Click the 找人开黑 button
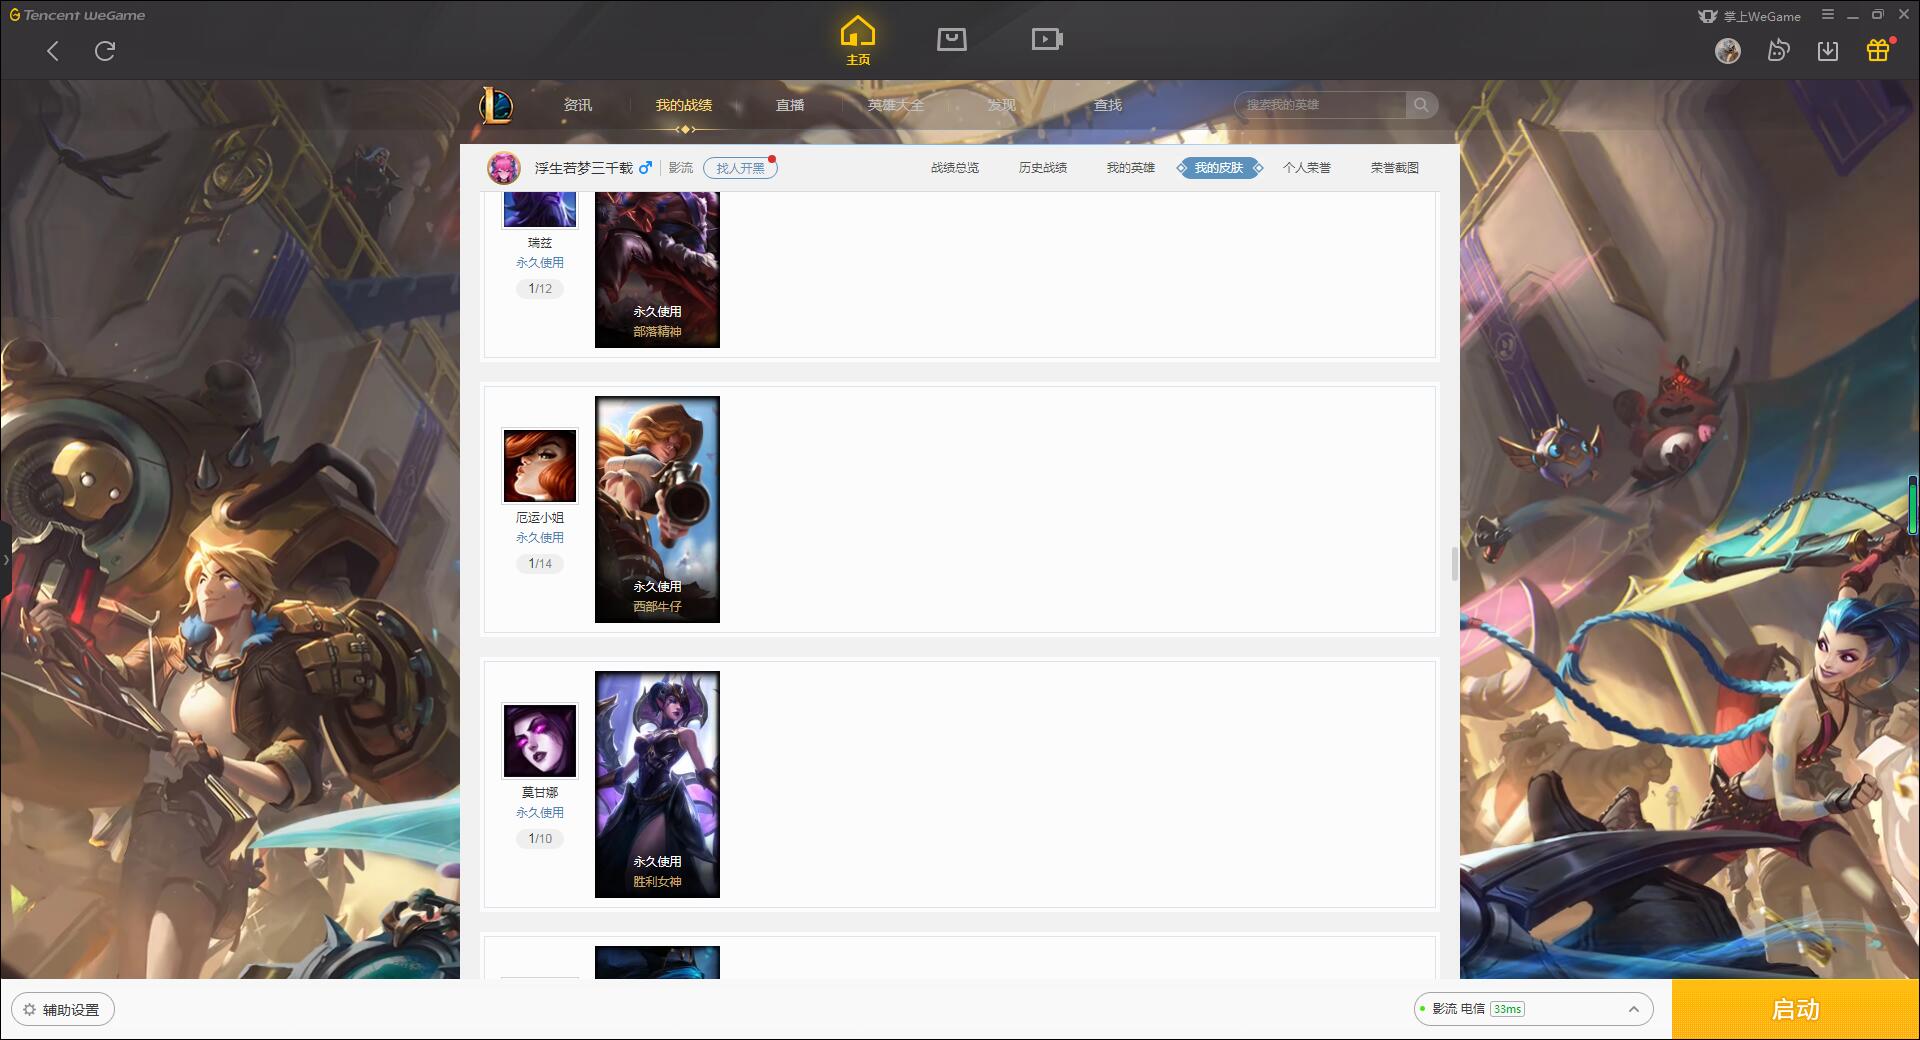The image size is (1920, 1040). pos(740,168)
